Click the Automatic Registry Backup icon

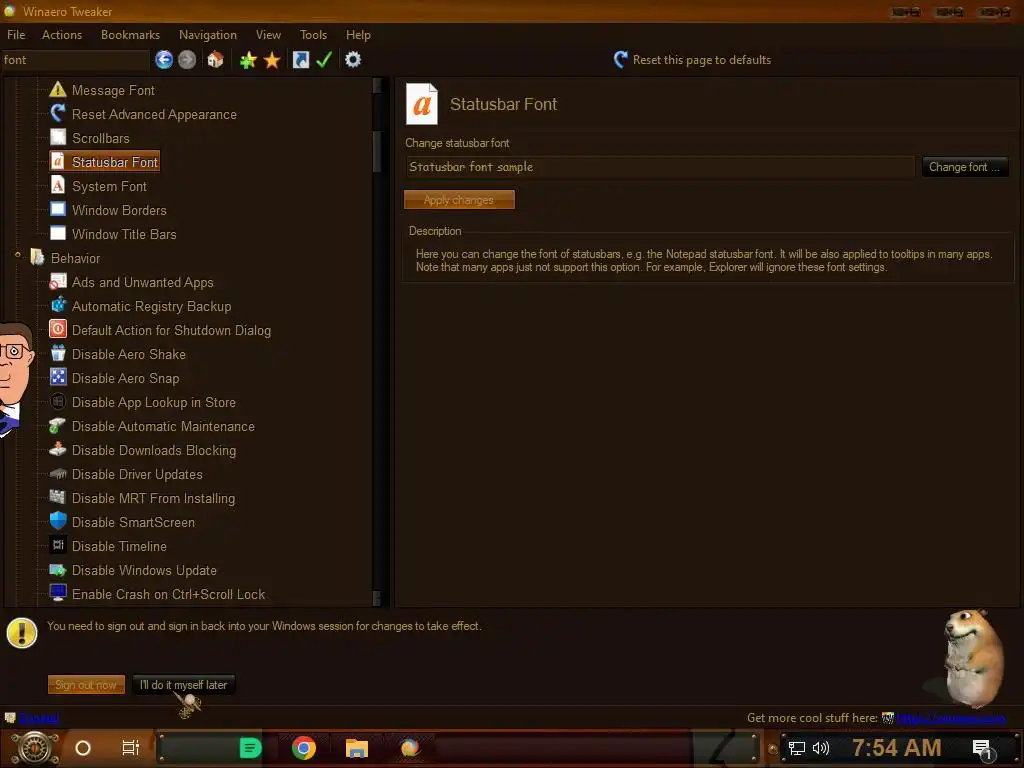58,305
